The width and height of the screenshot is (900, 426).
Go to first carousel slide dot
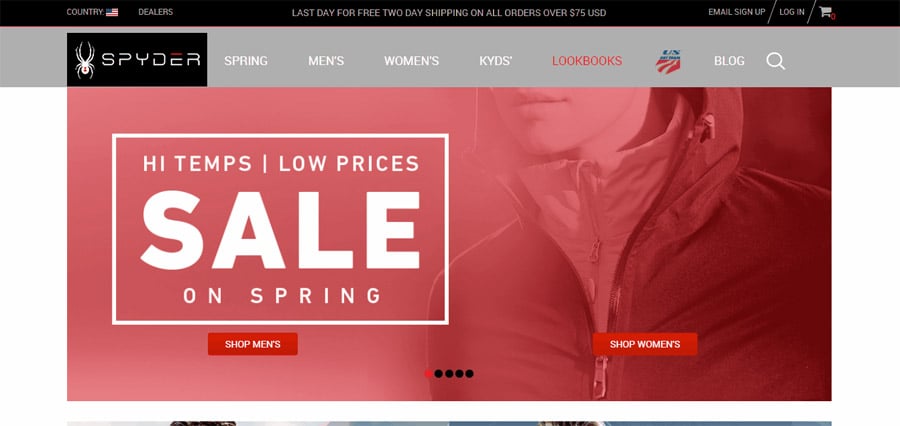point(428,374)
